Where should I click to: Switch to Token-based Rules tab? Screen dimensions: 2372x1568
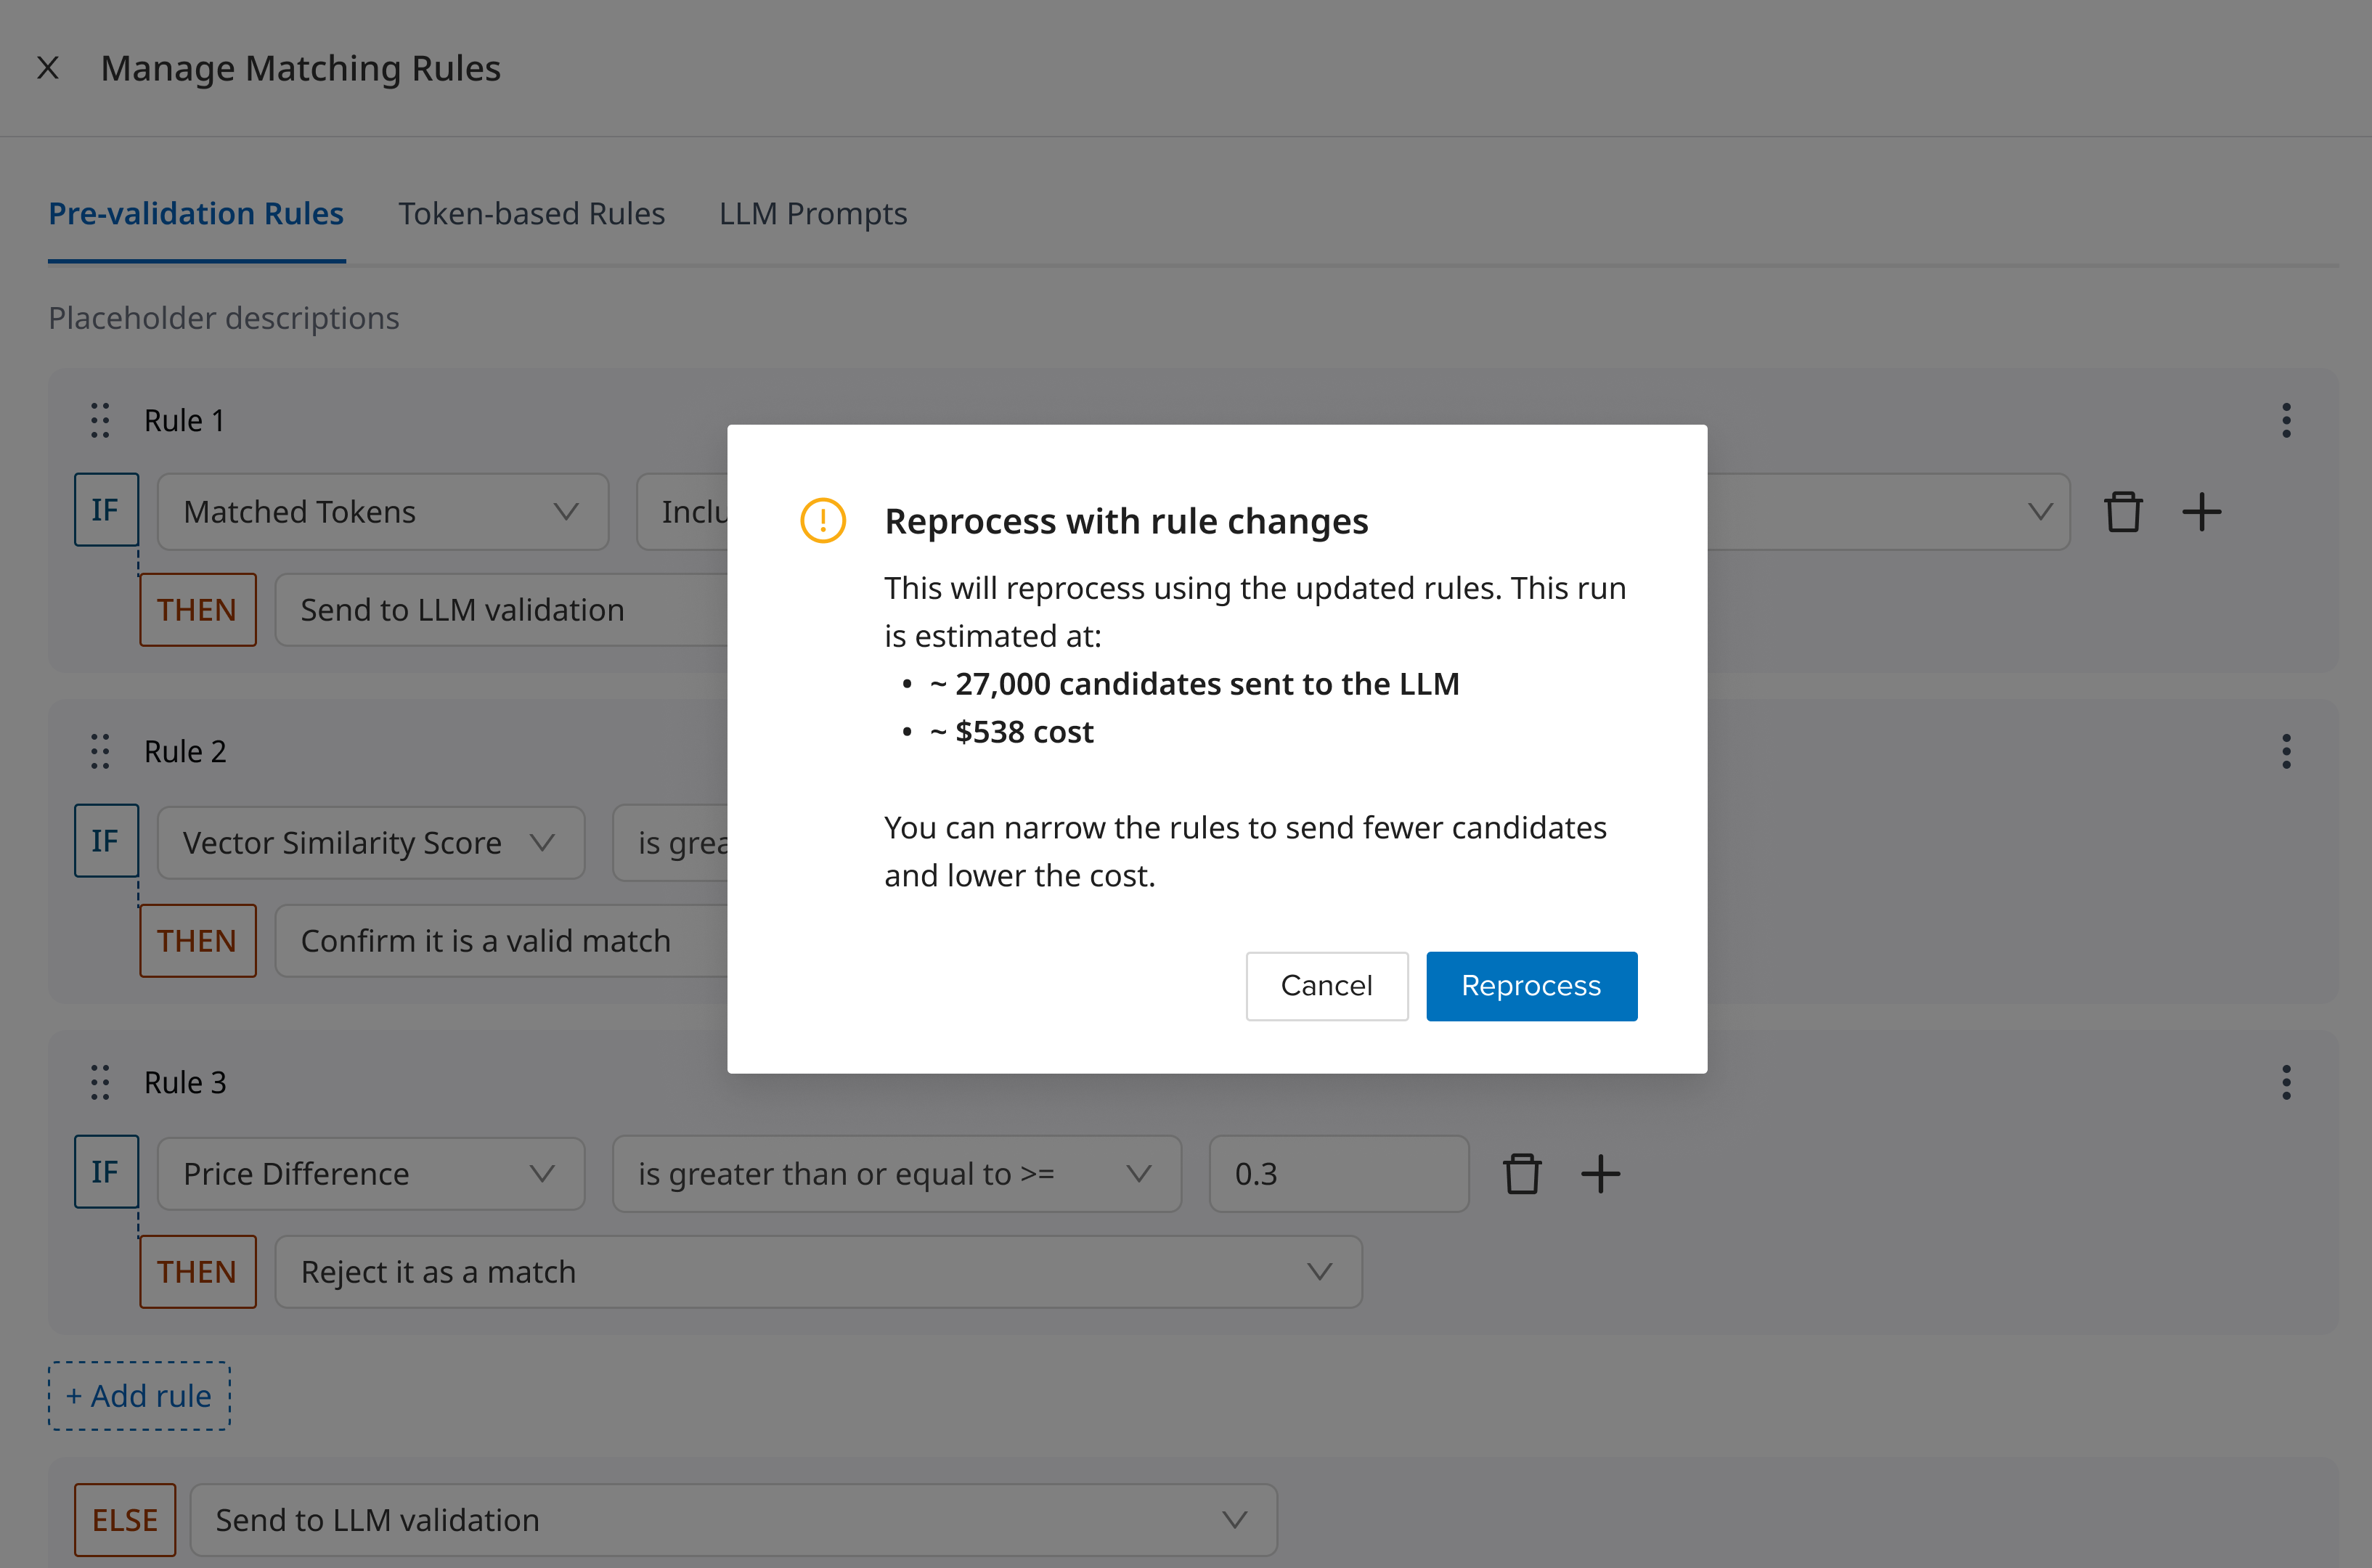[x=532, y=214]
